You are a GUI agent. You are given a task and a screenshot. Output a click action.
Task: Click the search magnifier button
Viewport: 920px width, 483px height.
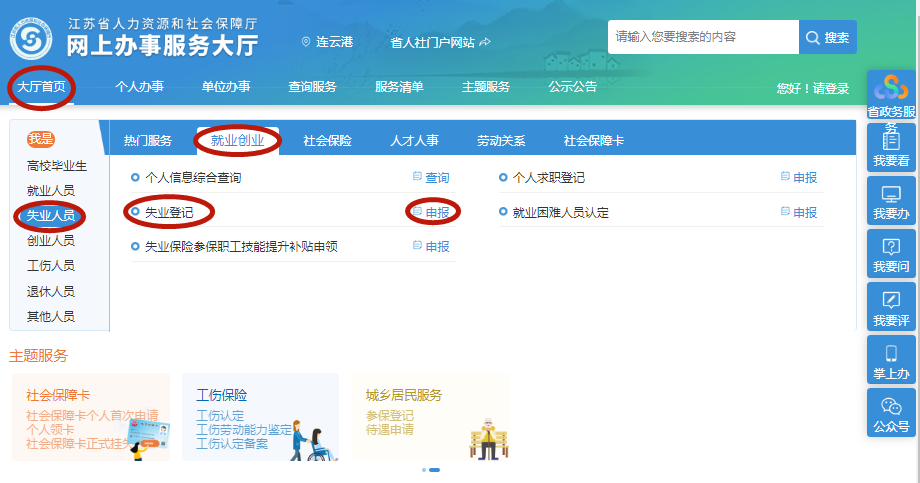click(827, 37)
